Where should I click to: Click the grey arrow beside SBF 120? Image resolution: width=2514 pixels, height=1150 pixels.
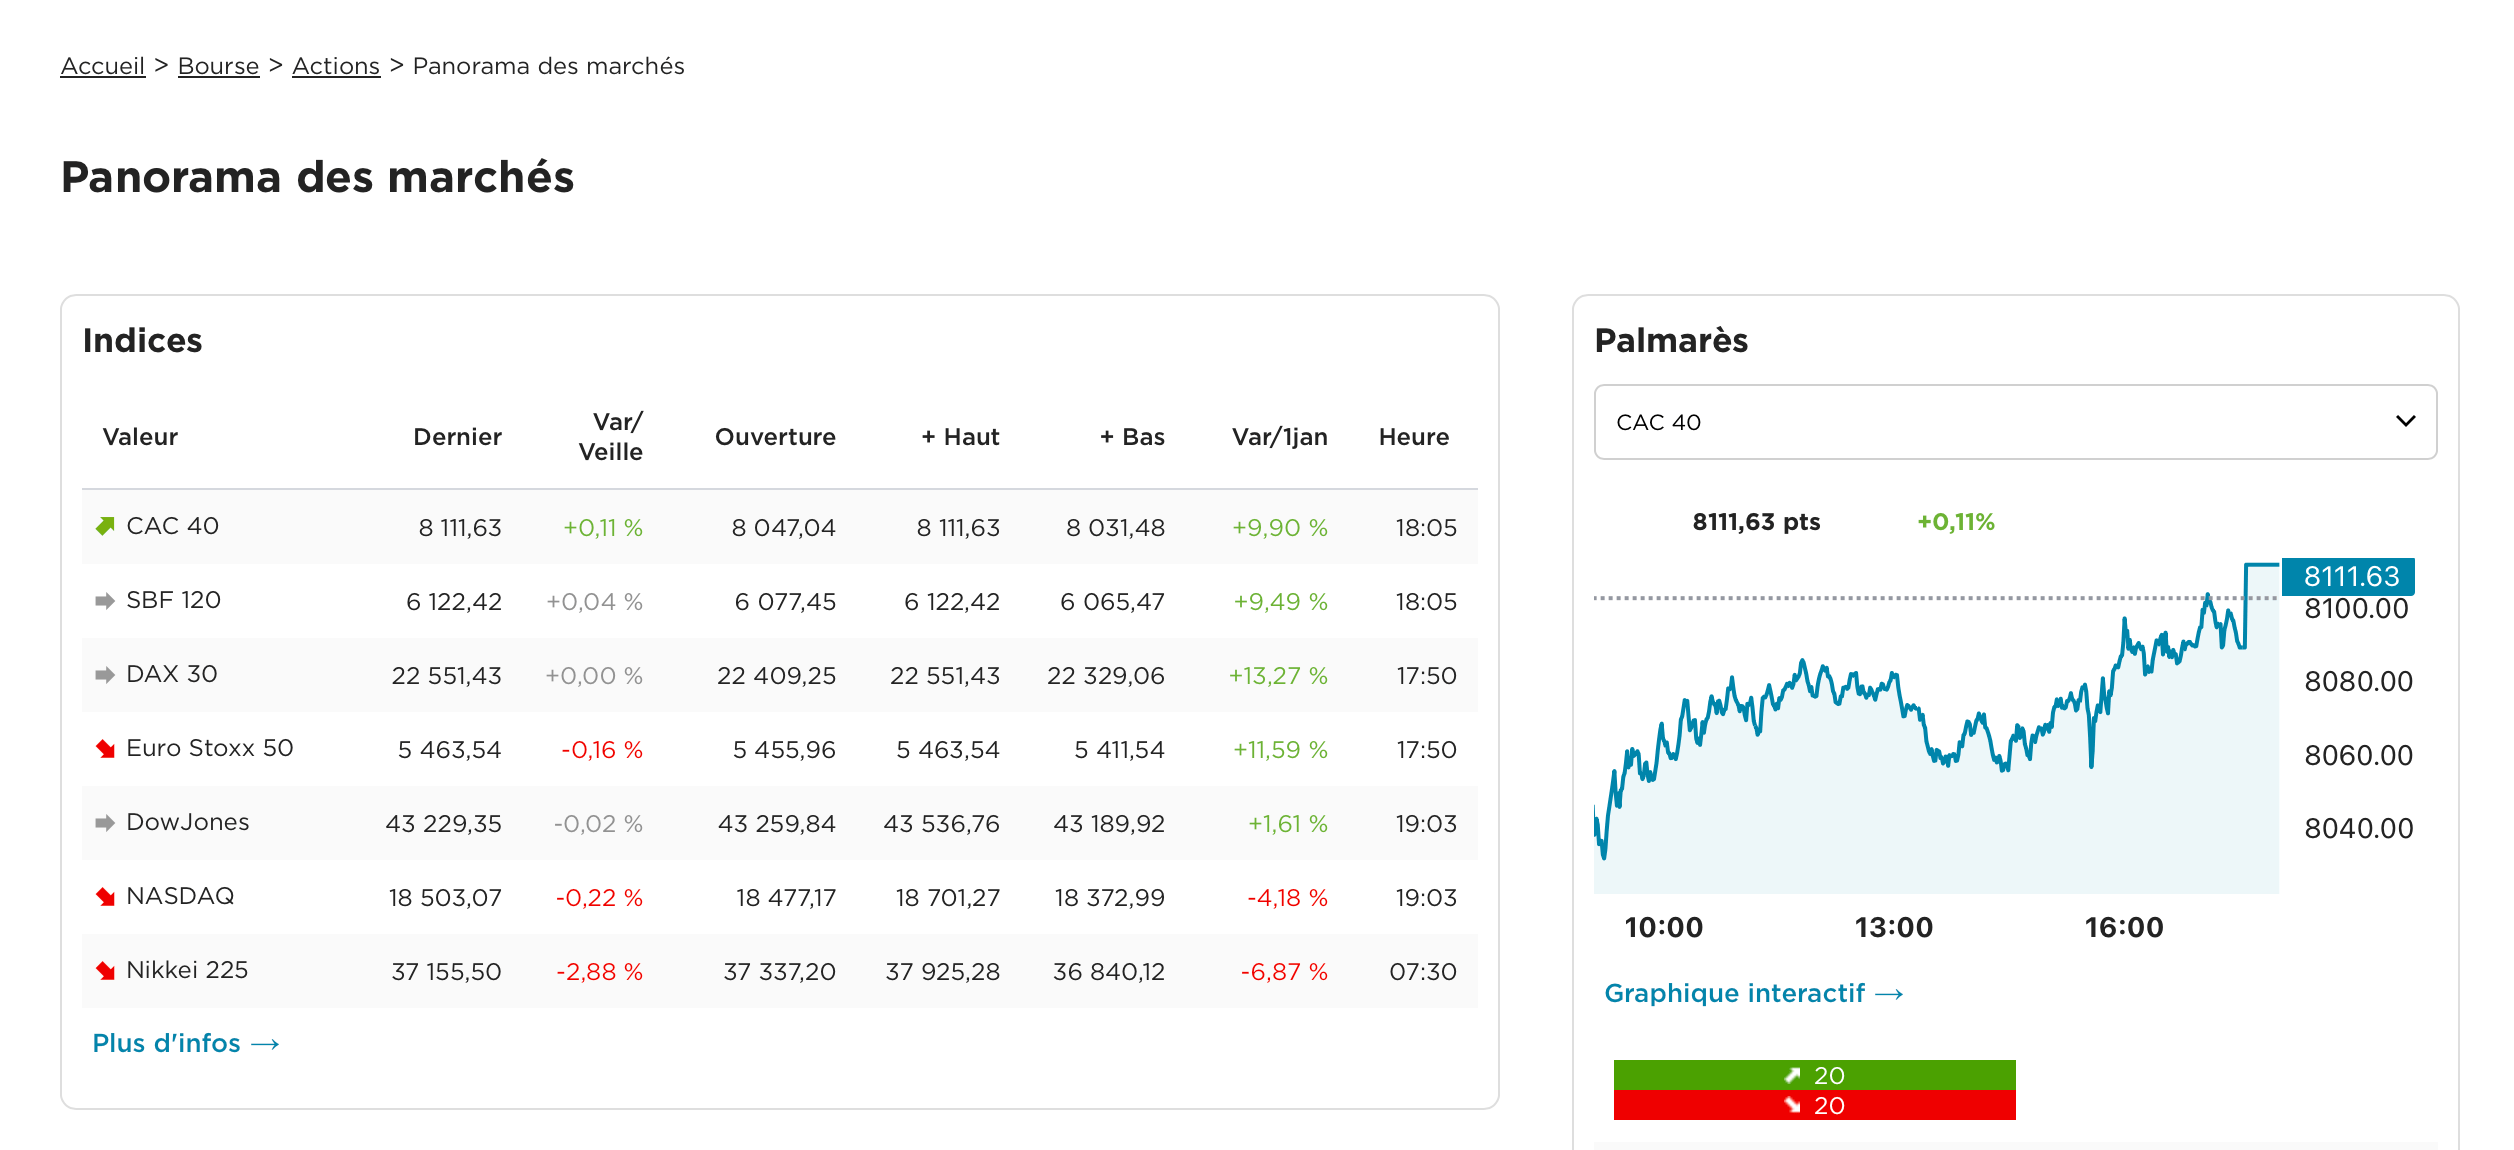[x=105, y=601]
